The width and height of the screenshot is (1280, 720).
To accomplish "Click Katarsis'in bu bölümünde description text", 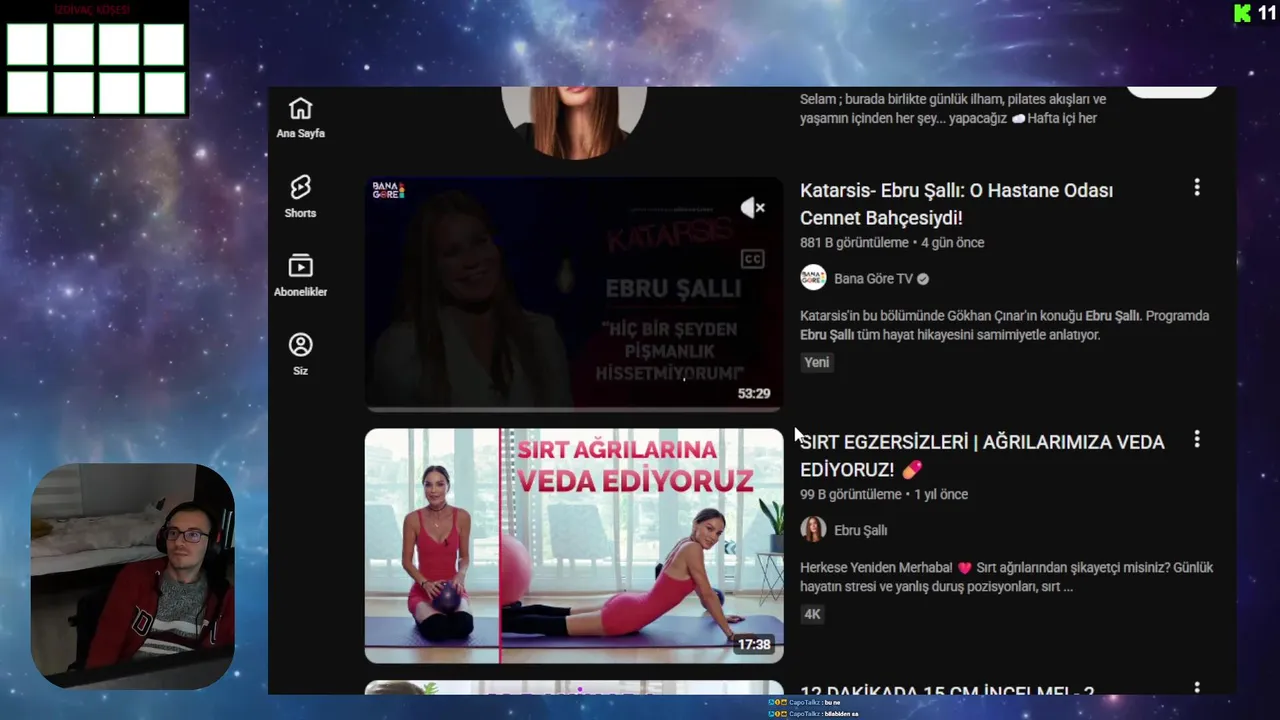I will point(1004,326).
